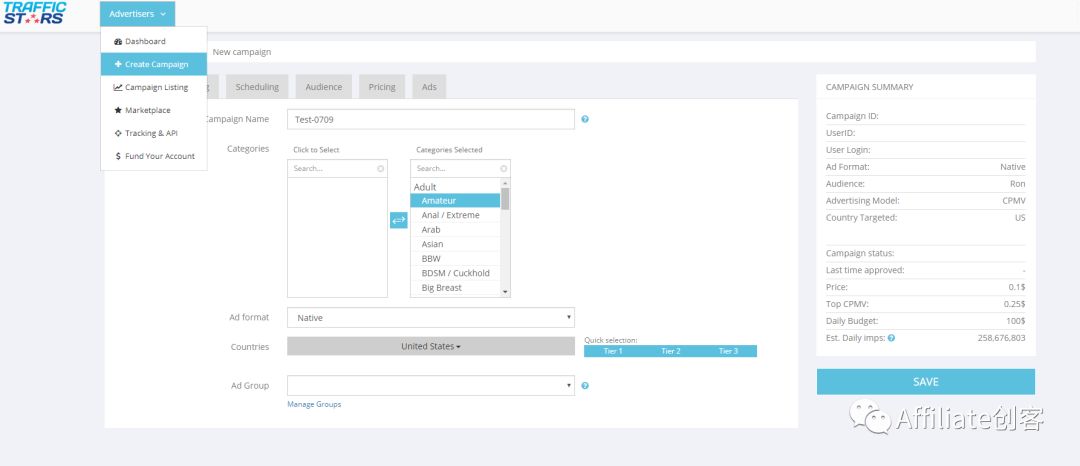Open Dashboard from the menu

click(154, 41)
